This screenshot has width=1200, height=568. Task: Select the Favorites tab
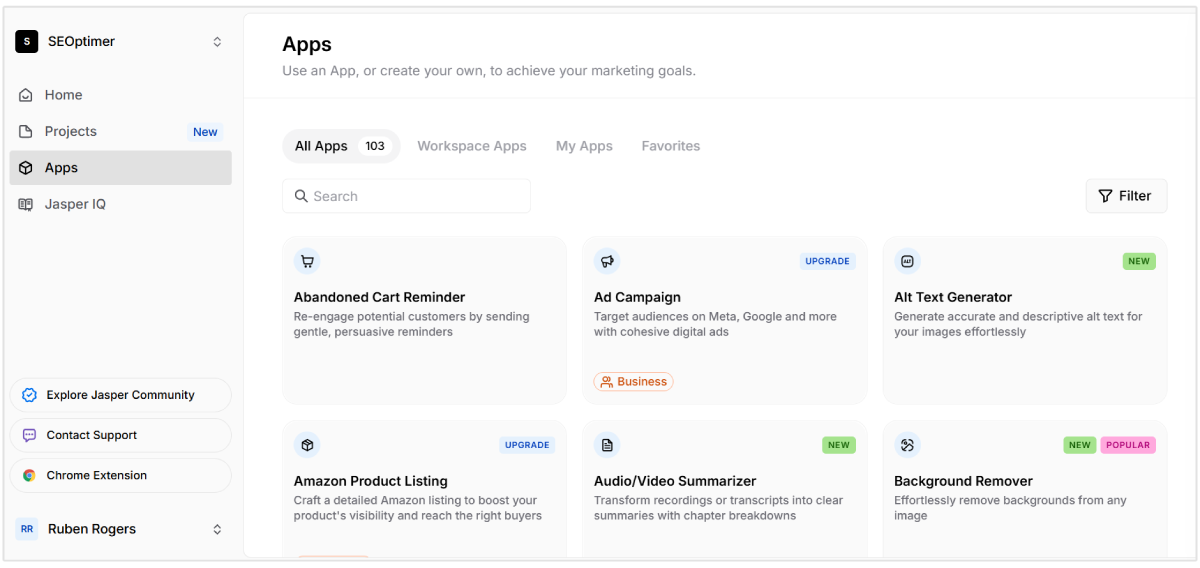click(x=671, y=146)
